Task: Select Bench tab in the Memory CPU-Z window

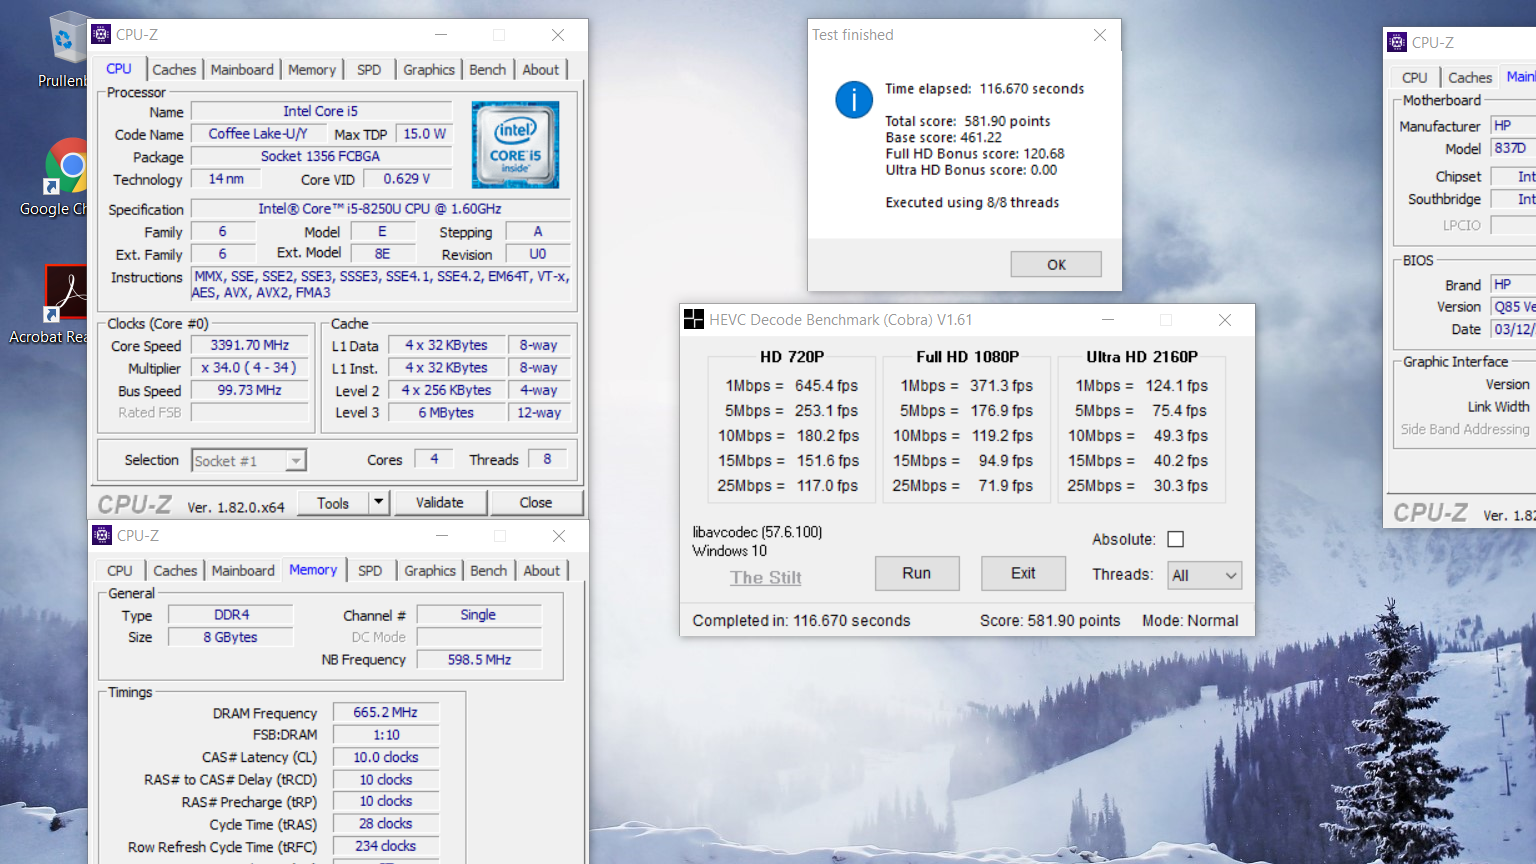Action: pyautogui.click(x=488, y=571)
